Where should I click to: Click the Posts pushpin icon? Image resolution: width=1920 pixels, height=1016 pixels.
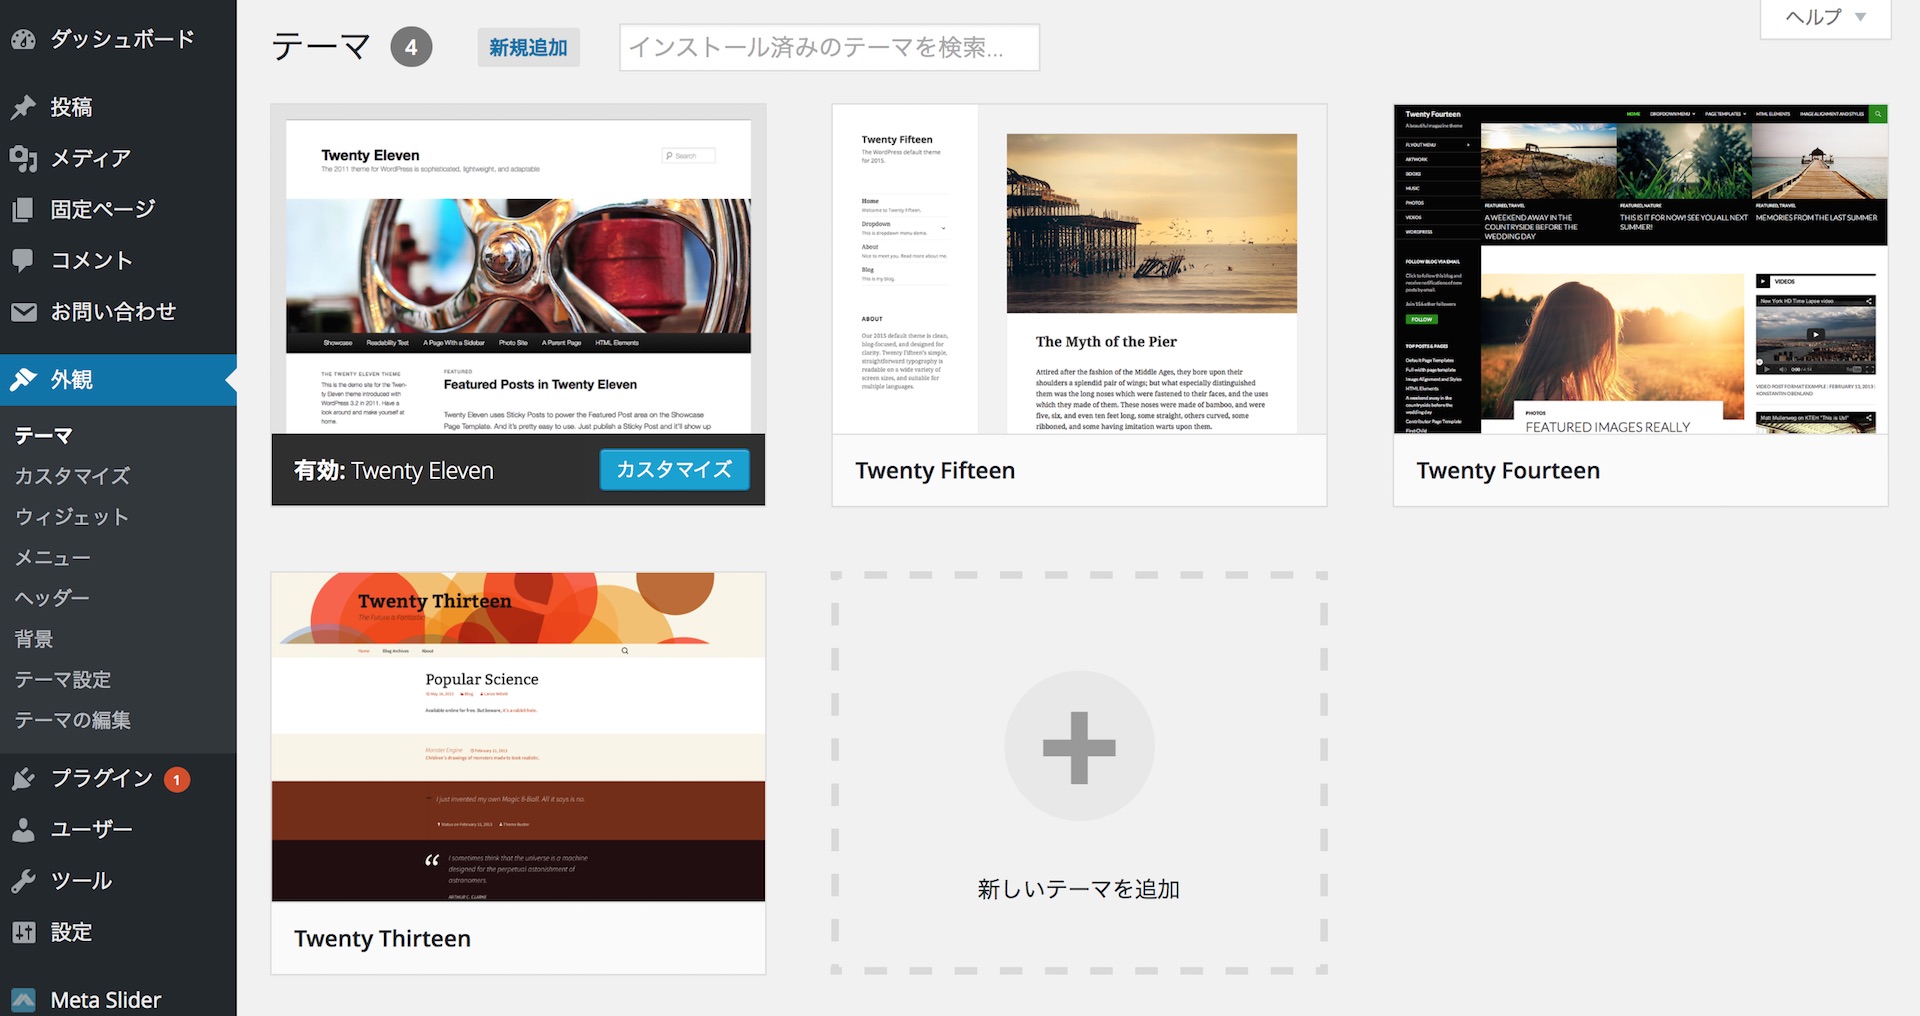tap(23, 107)
